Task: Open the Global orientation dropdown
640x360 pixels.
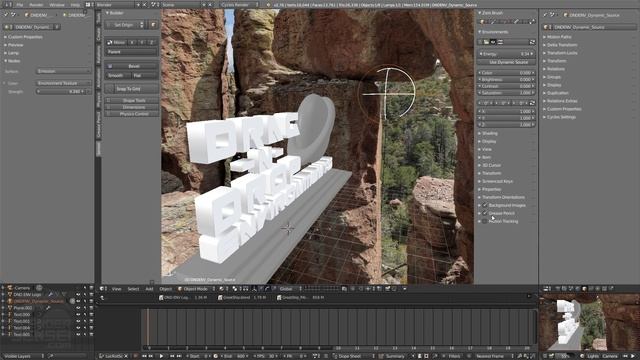Action: tap(291, 289)
